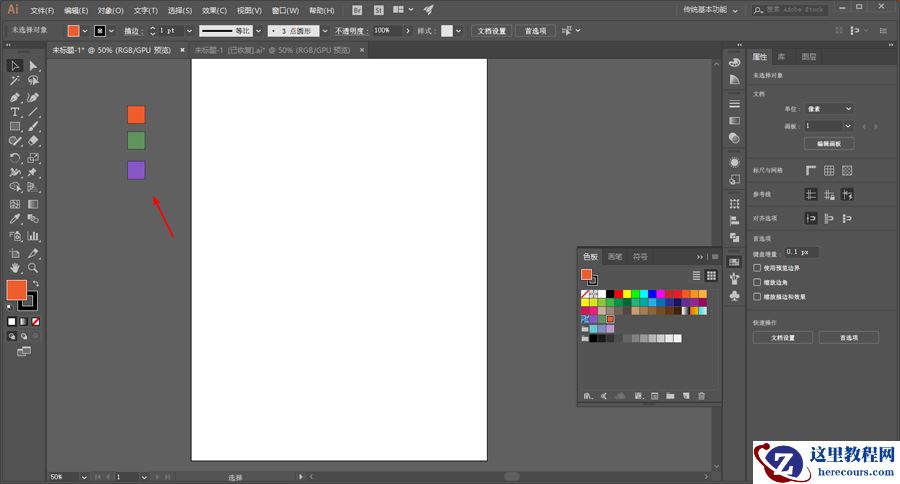Open the 对象(O) menu

(x=110, y=10)
